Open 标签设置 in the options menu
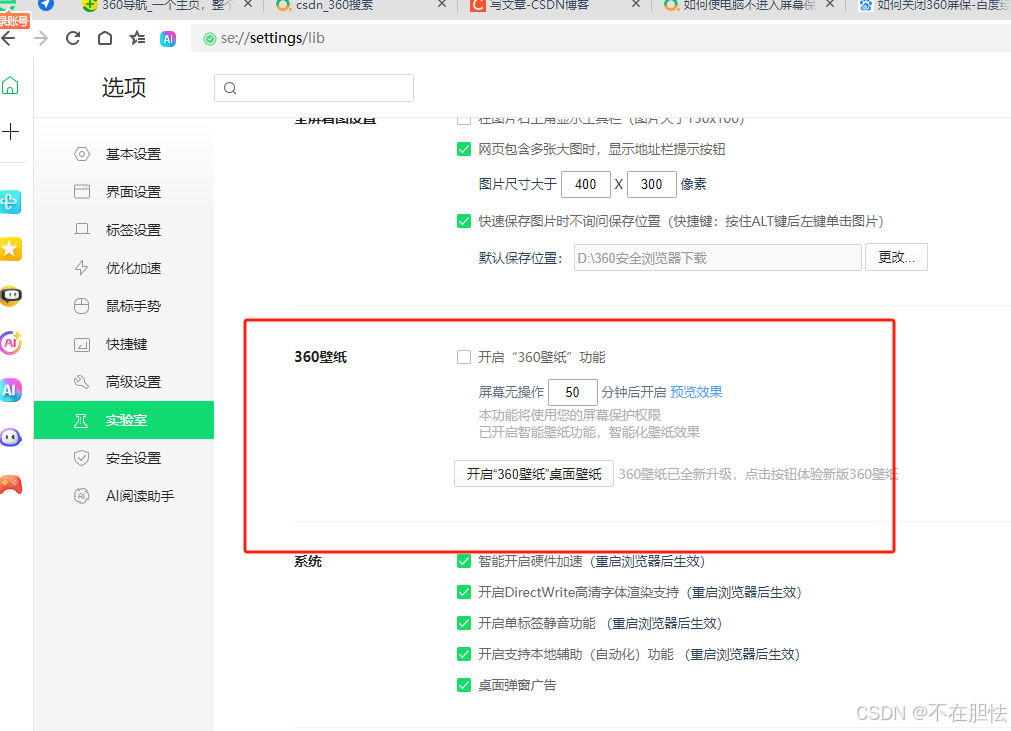The width and height of the screenshot is (1011, 731). pos(124,230)
